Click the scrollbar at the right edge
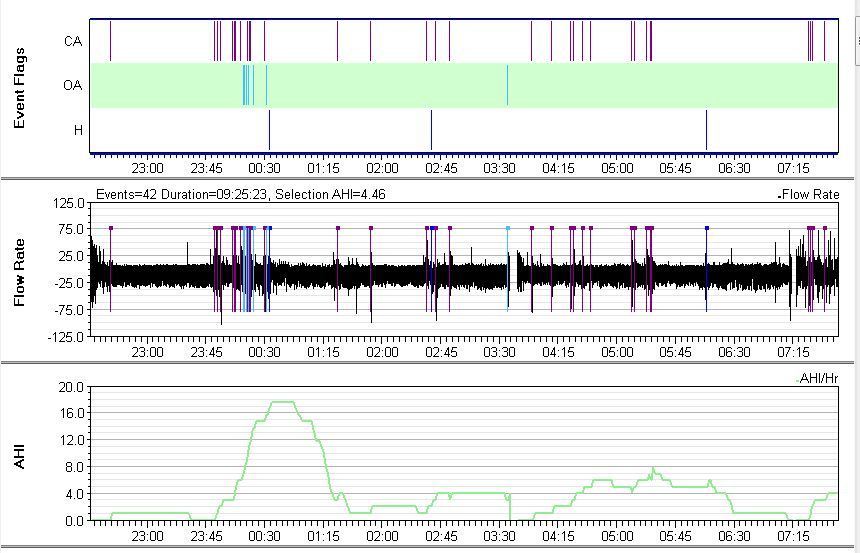860x553 pixels. coord(857,40)
